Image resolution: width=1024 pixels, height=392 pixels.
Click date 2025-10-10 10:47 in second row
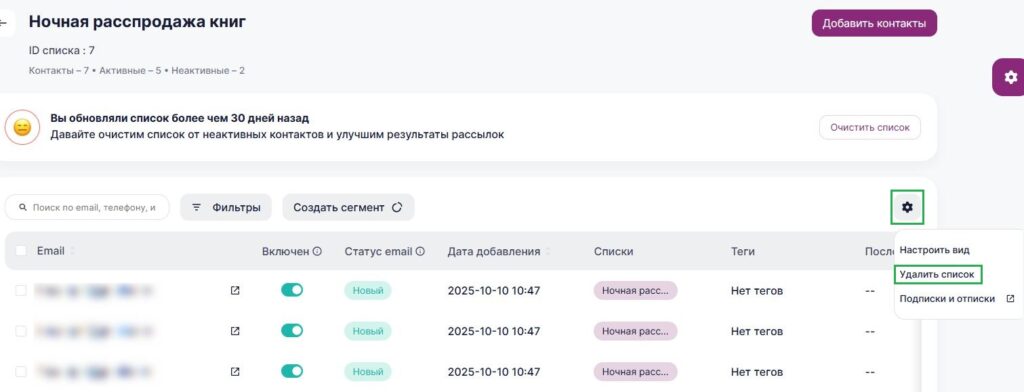coord(494,331)
